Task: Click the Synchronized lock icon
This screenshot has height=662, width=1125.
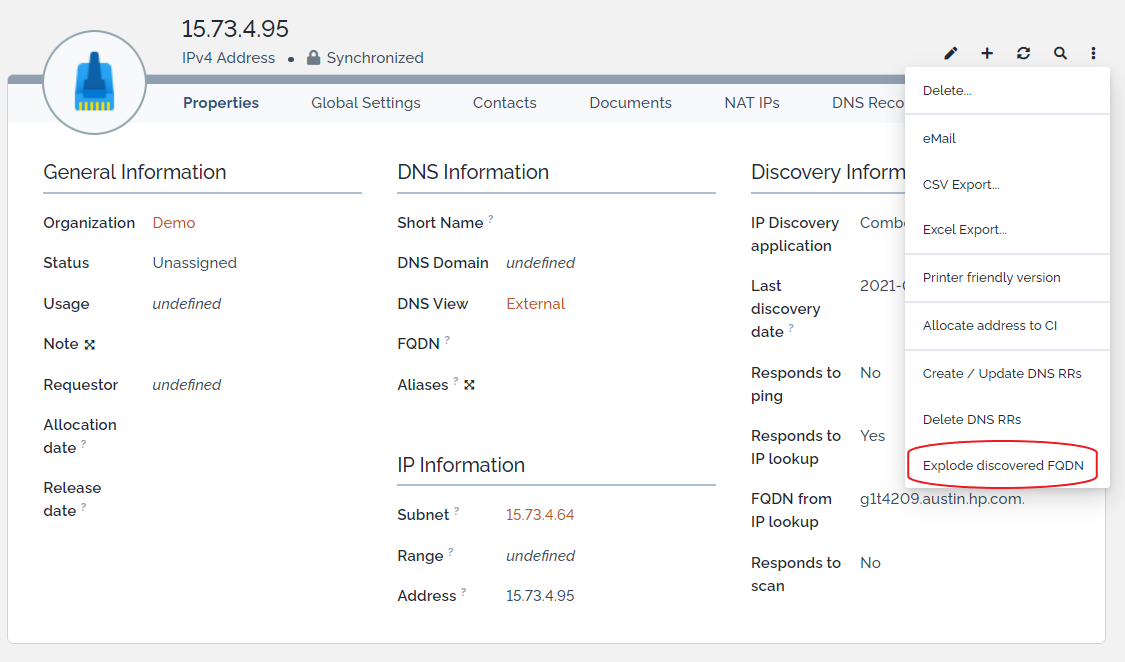Action: point(313,58)
